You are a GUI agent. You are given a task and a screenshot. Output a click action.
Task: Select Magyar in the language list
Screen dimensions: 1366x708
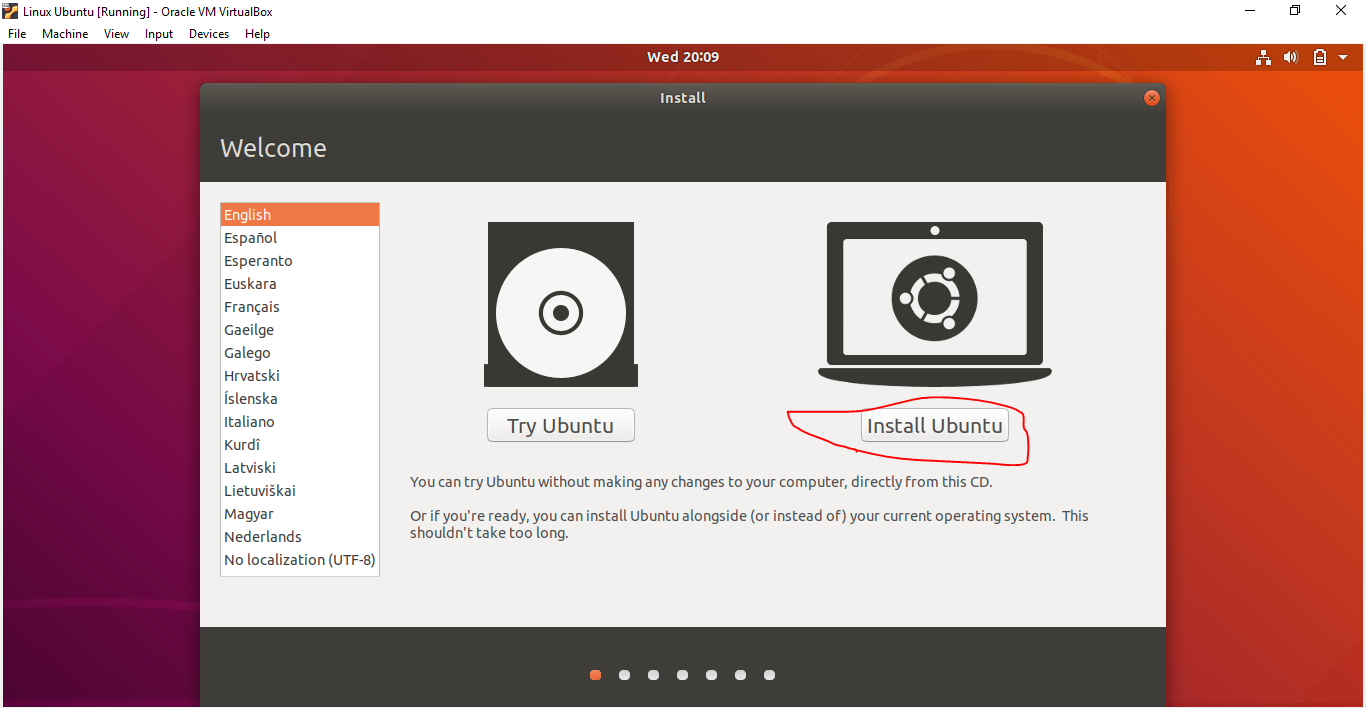pyautogui.click(x=300, y=514)
